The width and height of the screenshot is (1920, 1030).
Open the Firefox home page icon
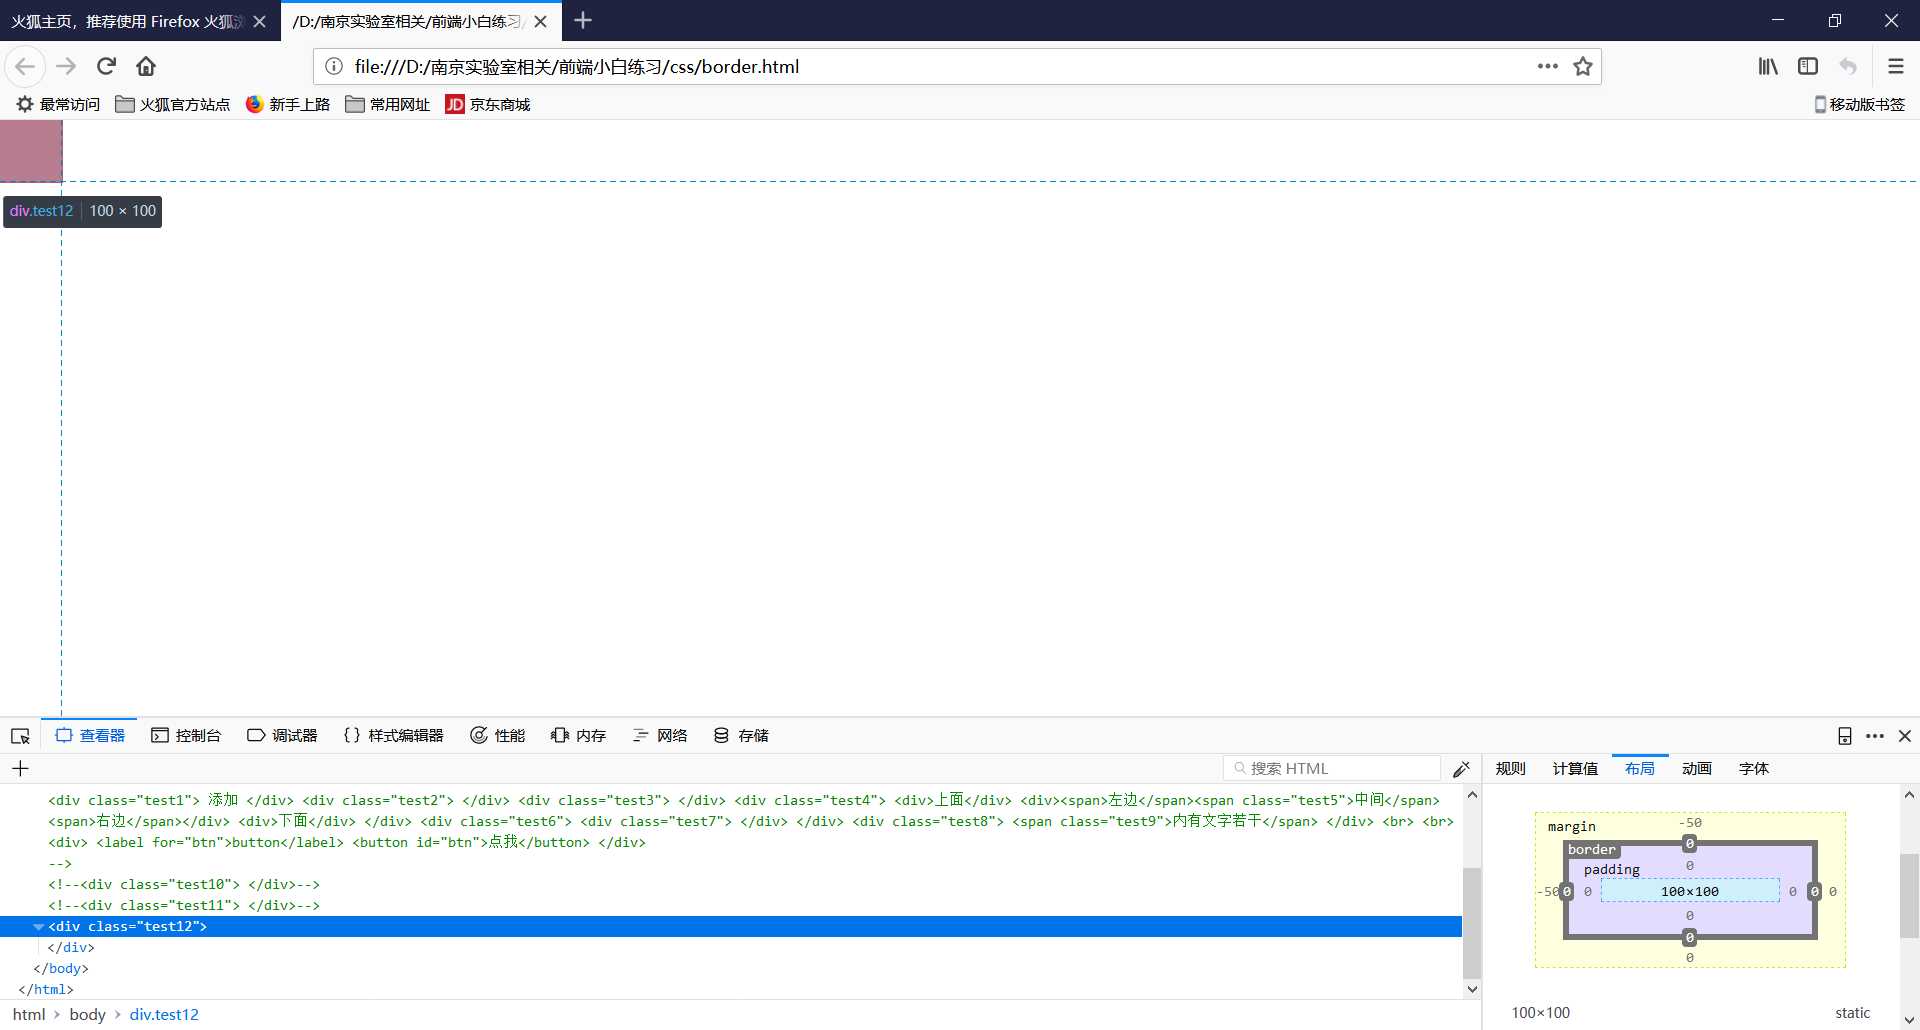(146, 66)
